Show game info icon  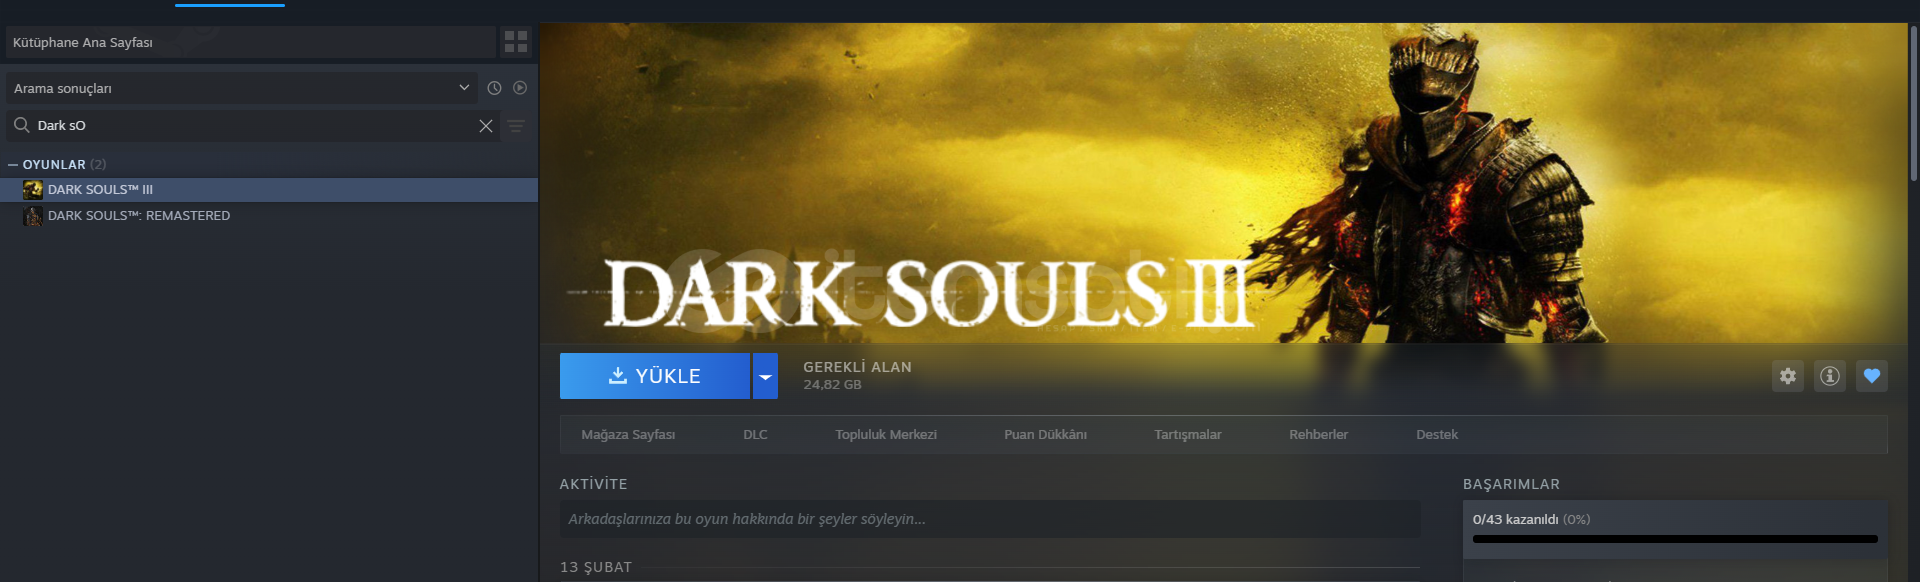click(x=1830, y=376)
